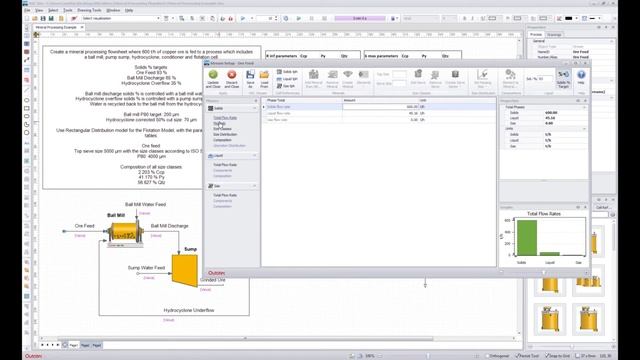Image resolution: width=640 pixels, height=360 pixels.
Task: Open Total Flow Rate under Solids
Action: pos(225,118)
